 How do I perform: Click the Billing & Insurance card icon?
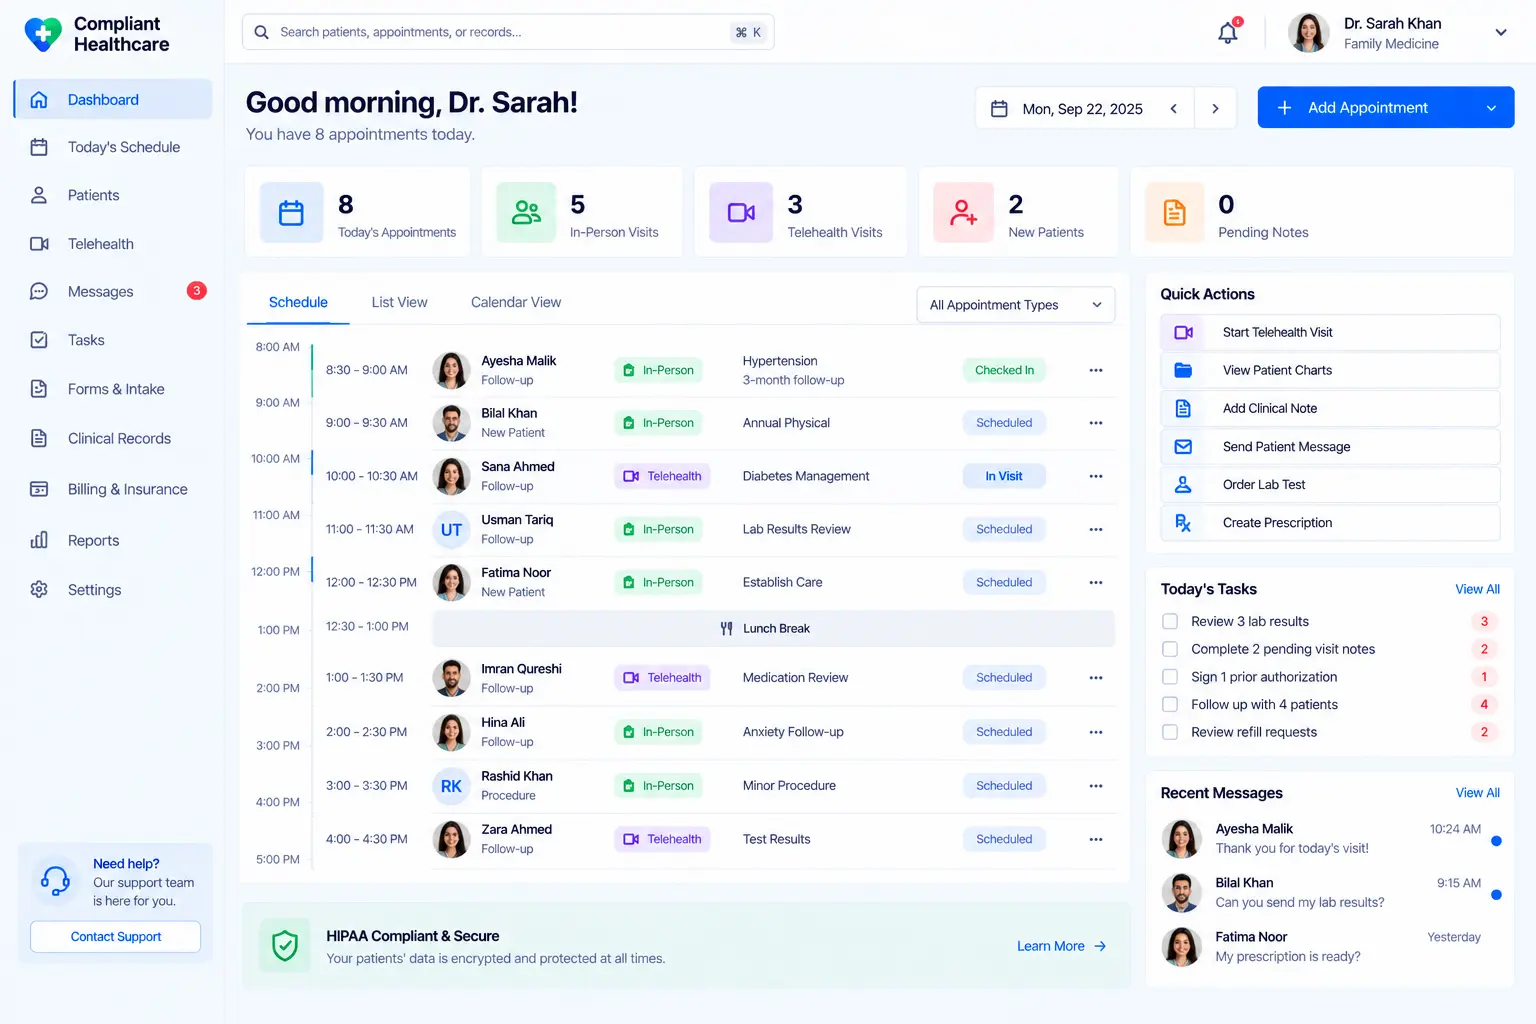[x=39, y=489]
